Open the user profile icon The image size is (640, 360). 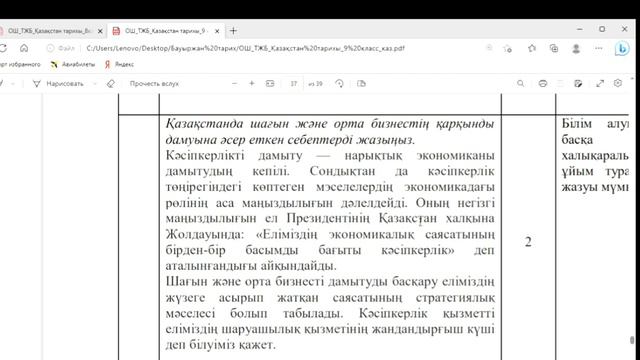[x=576, y=49]
